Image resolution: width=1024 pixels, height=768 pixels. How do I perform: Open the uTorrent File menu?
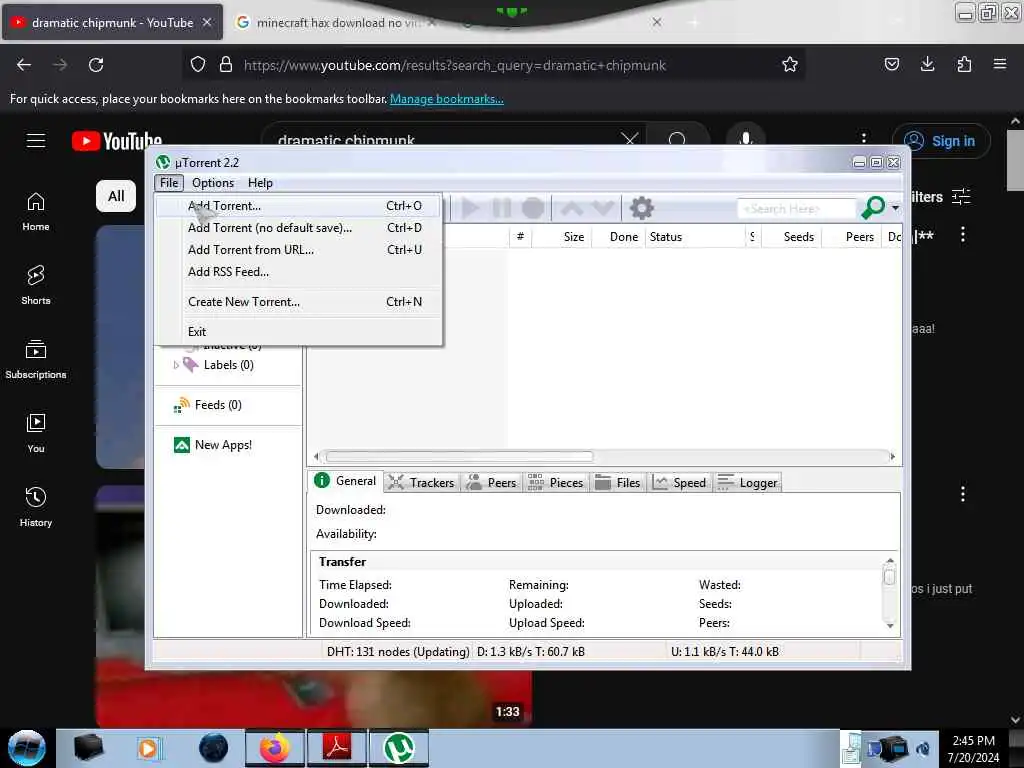click(169, 183)
